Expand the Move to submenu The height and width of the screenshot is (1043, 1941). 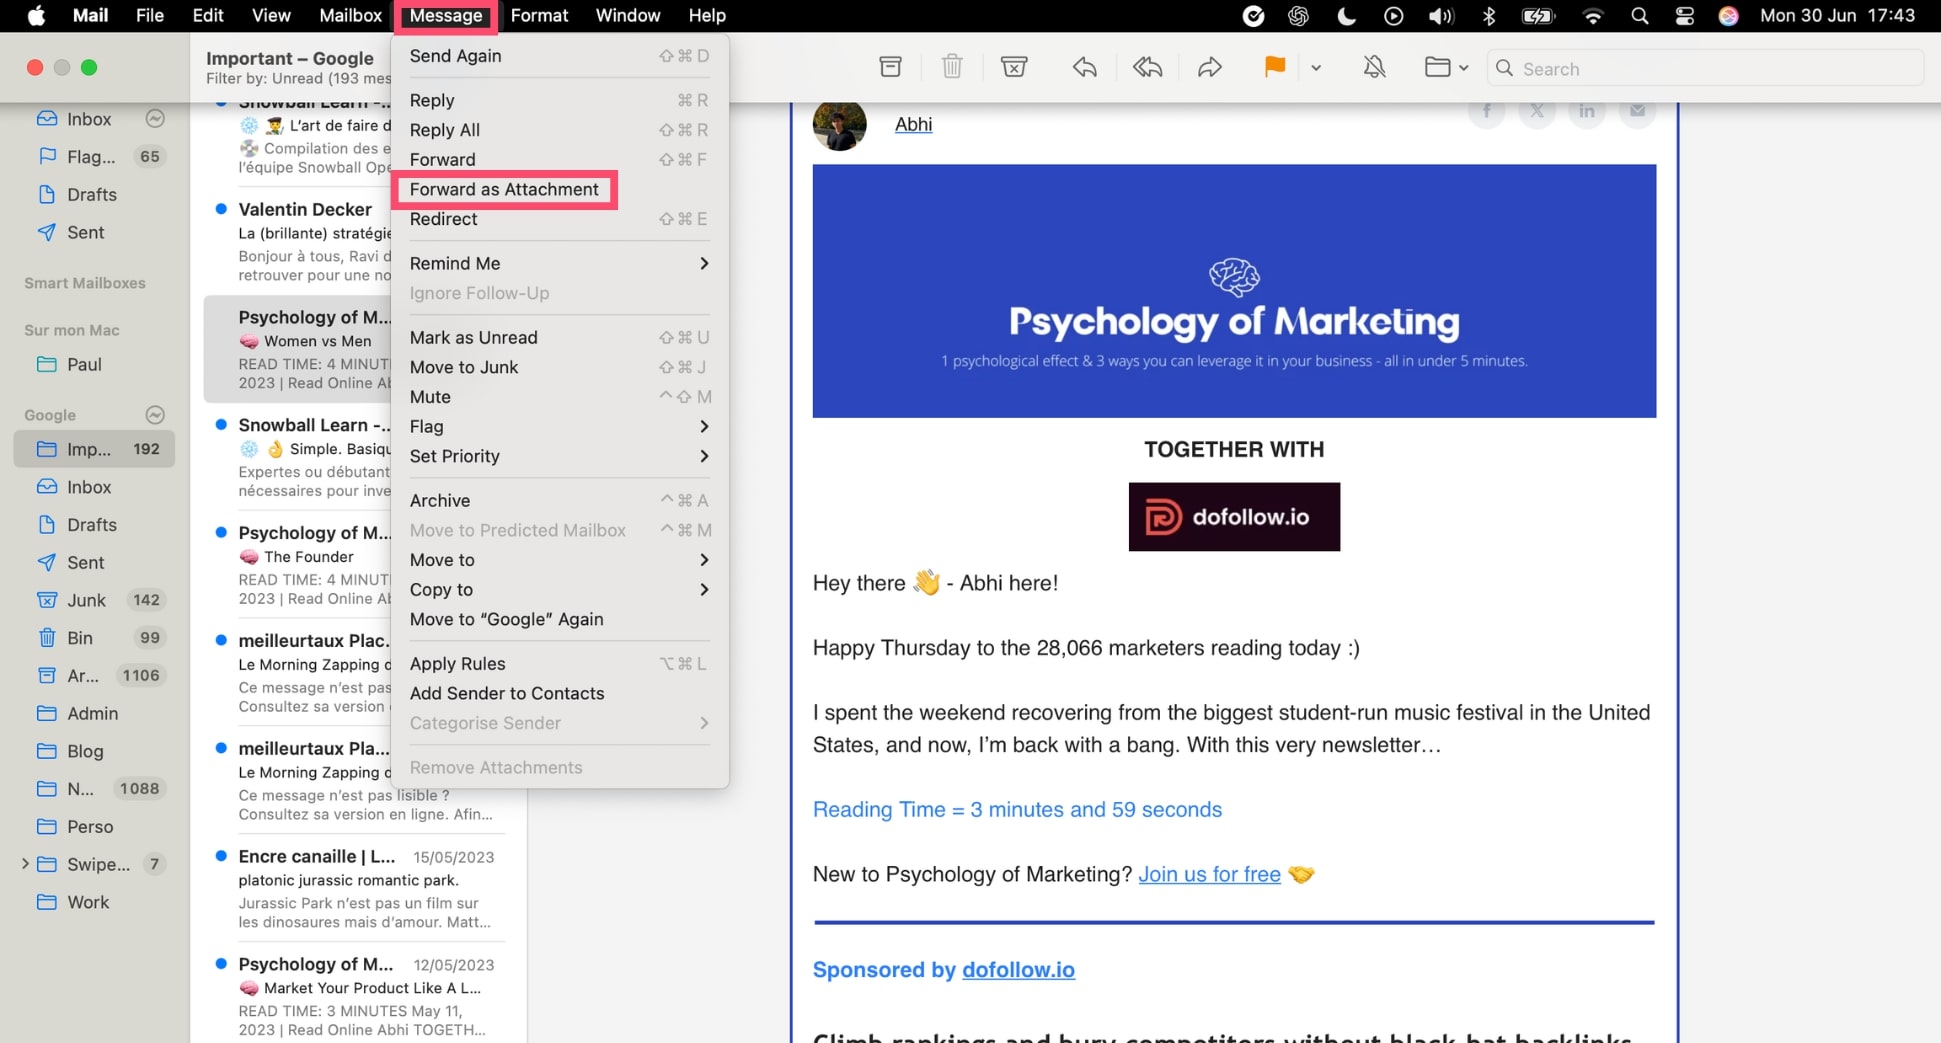(559, 560)
